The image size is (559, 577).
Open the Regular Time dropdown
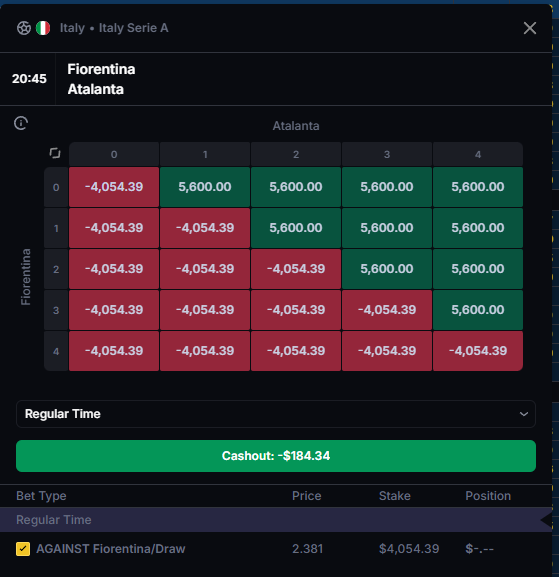point(276,414)
